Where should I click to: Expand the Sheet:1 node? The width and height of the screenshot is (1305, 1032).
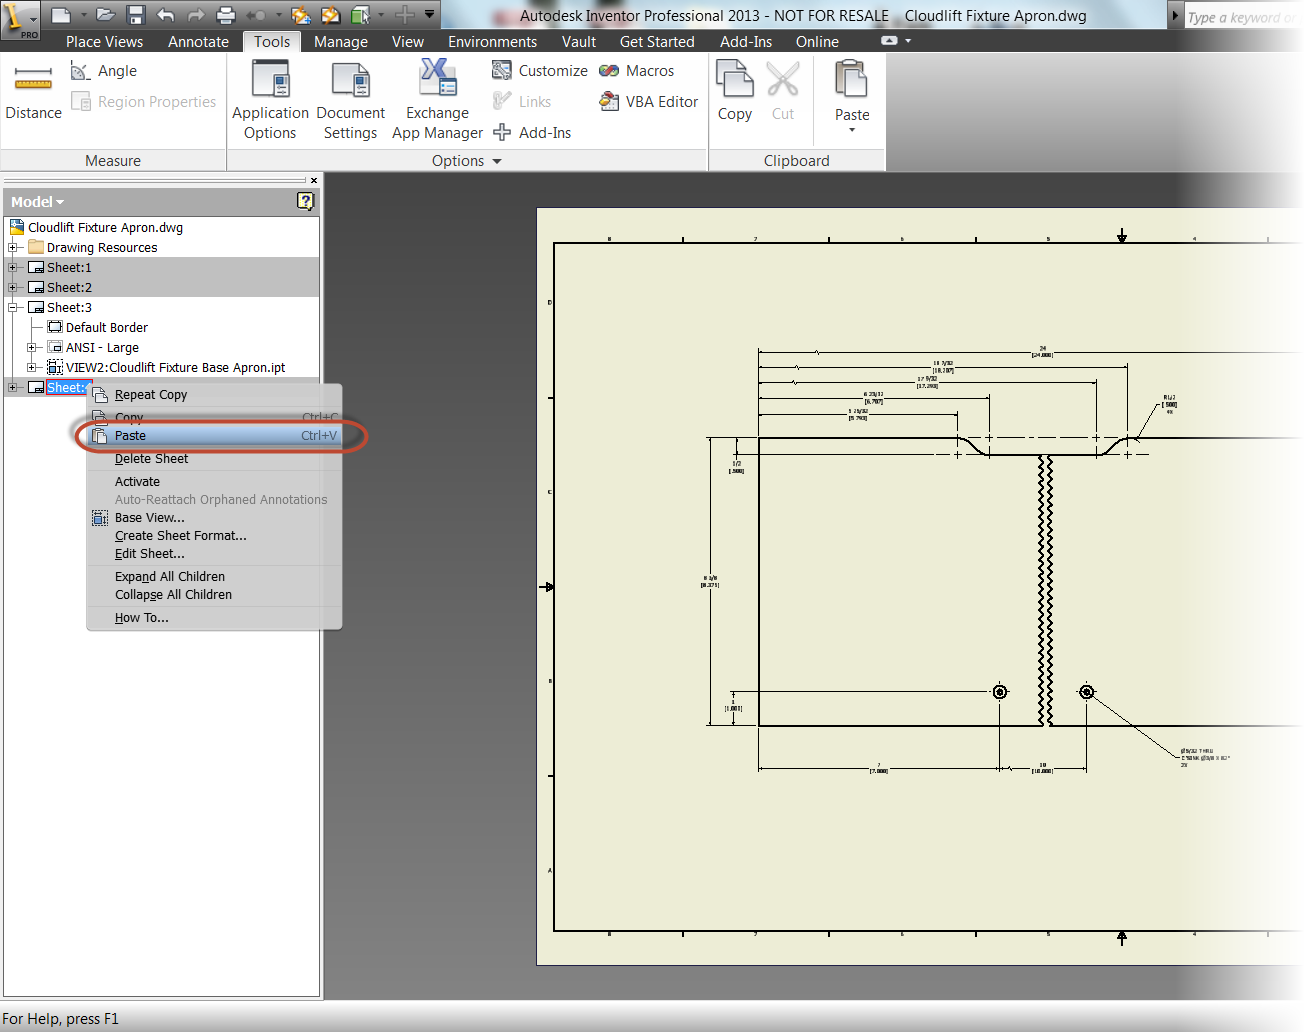14,268
